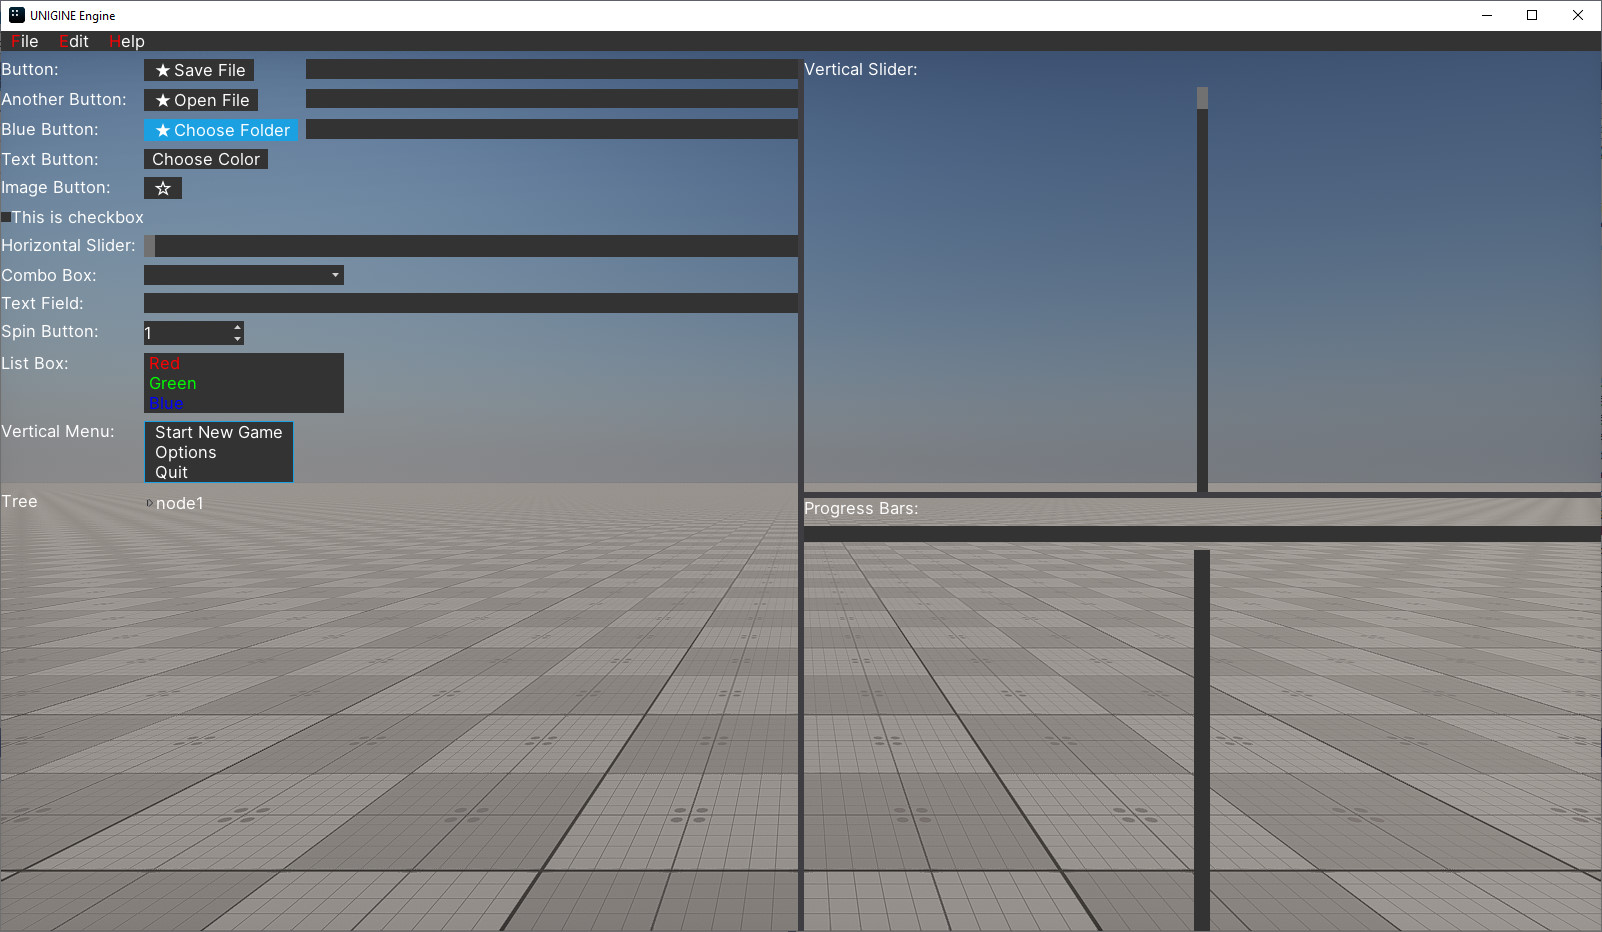This screenshot has height=932, width=1602.
Task: Toggle the 'This is checkbox' checkbox
Action: point(6,217)
